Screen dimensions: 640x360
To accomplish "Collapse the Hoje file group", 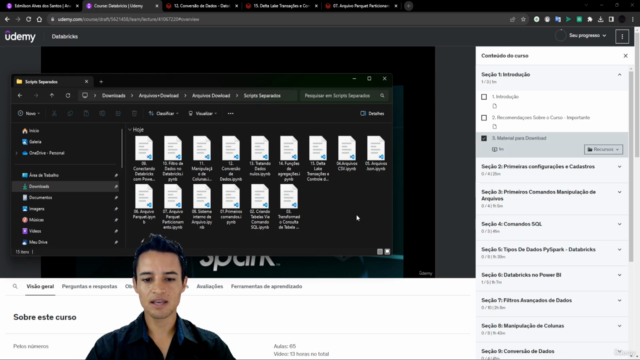I will tap(130, 130).
